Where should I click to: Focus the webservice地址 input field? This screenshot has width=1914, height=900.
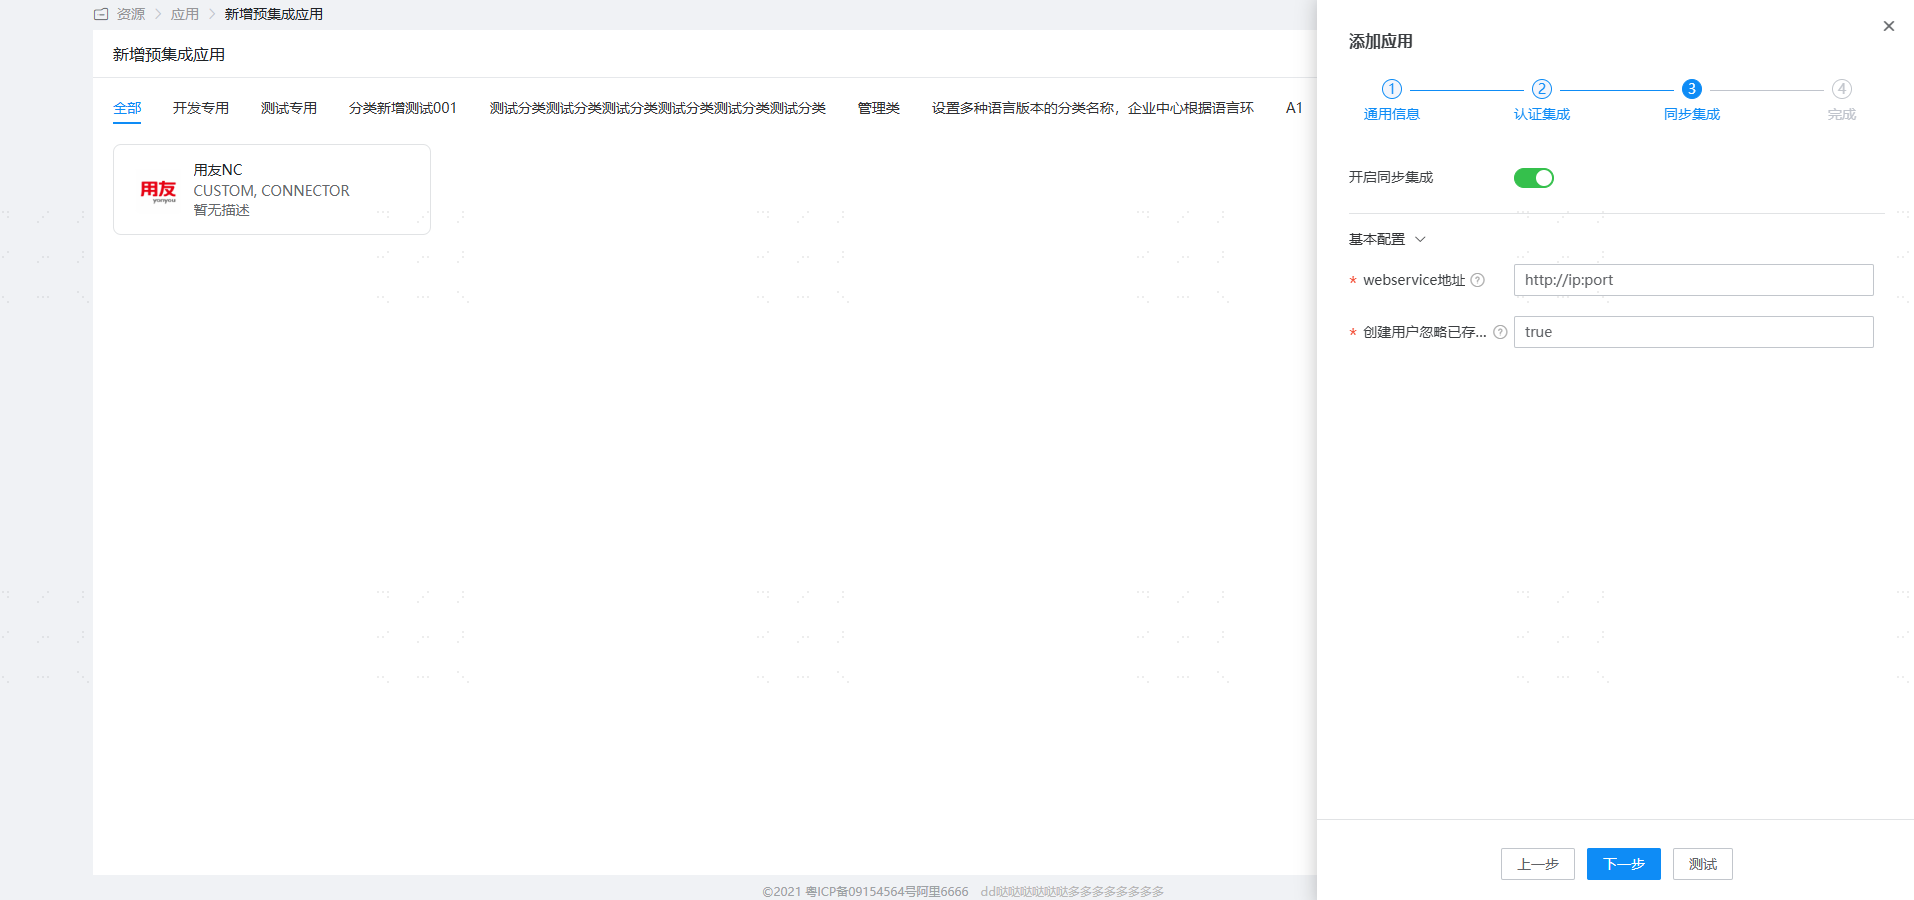(1693, 280)
